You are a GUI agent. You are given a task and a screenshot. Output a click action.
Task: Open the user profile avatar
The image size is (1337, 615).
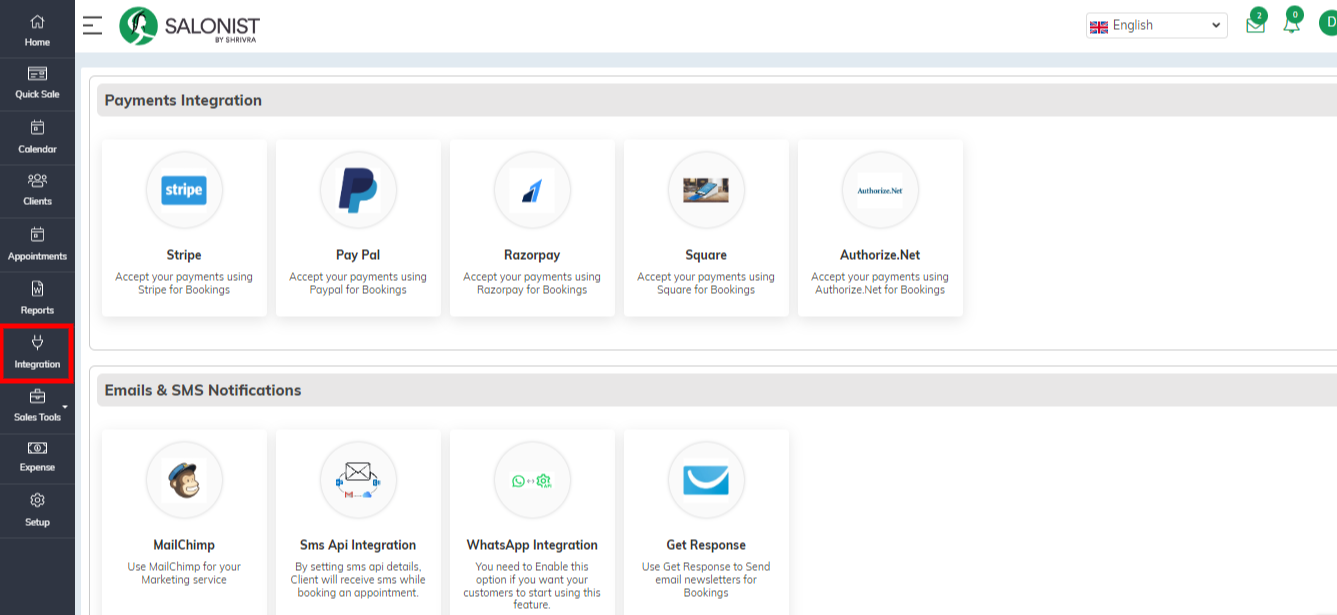[1329, 25]
